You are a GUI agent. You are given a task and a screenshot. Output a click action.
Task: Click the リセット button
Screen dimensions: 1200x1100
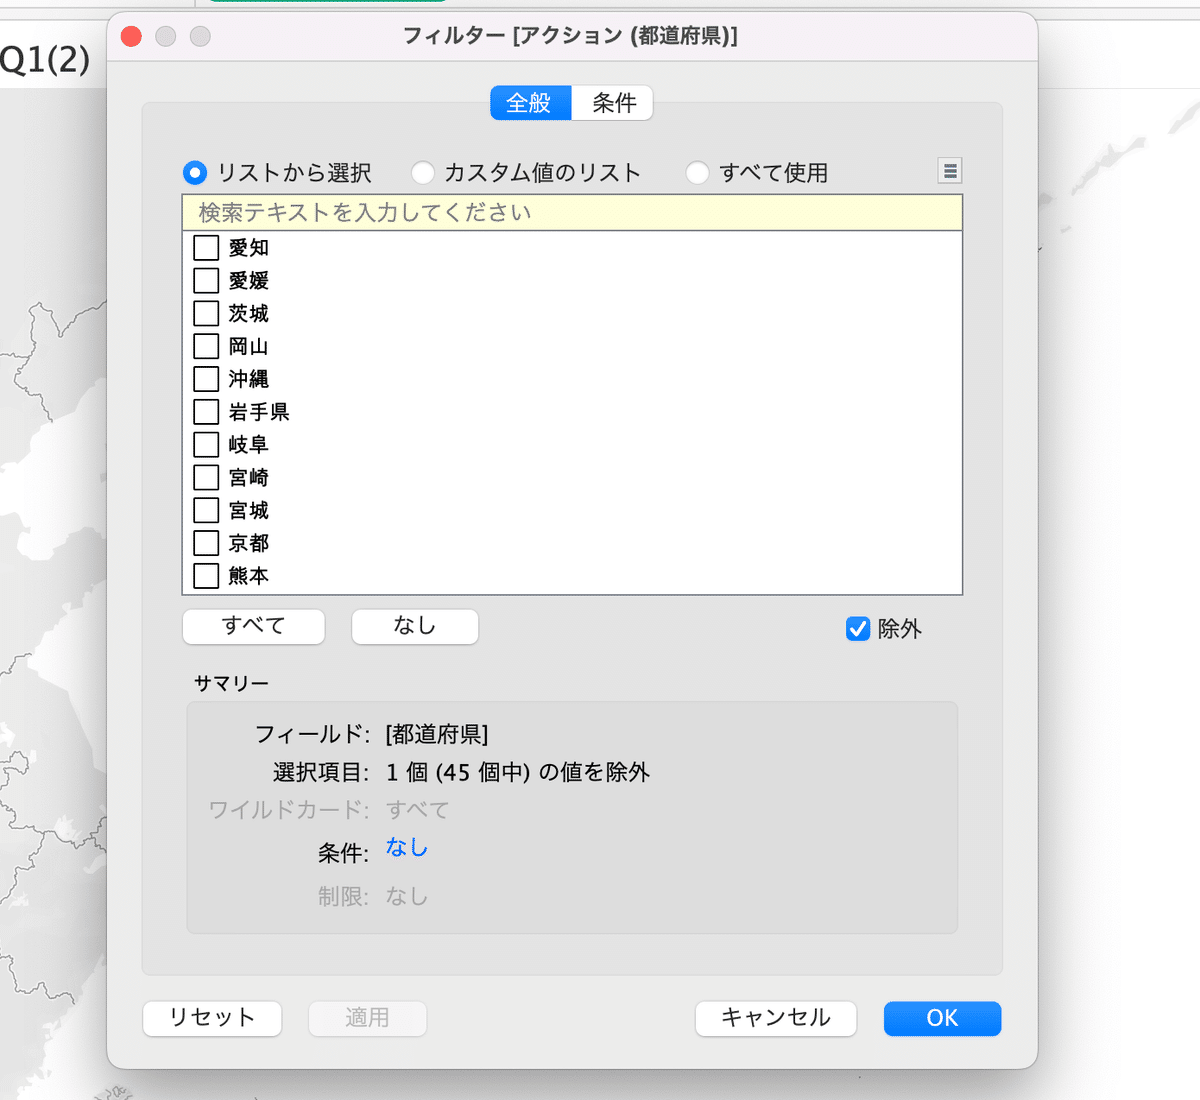212,1018
